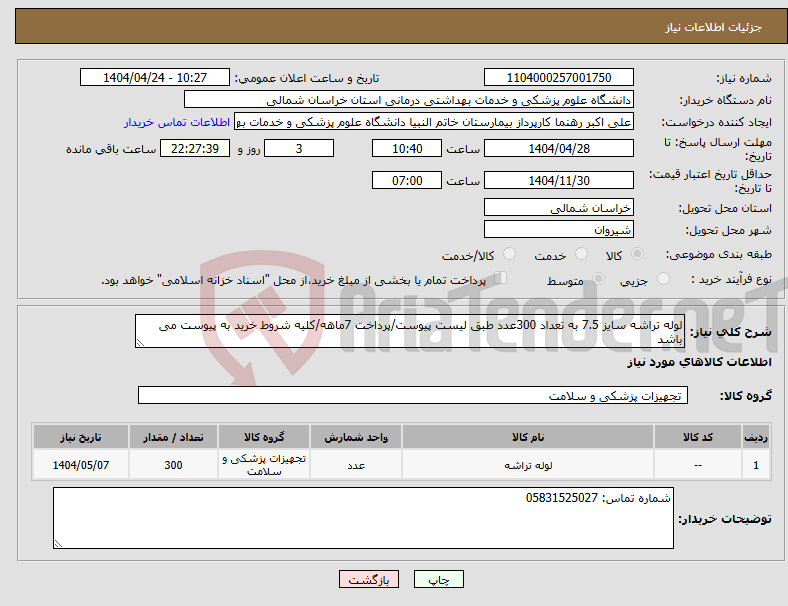Click the price validity date 1404/11/30
This screenshot has width=788, height=606.
click(x=559, y=180)
